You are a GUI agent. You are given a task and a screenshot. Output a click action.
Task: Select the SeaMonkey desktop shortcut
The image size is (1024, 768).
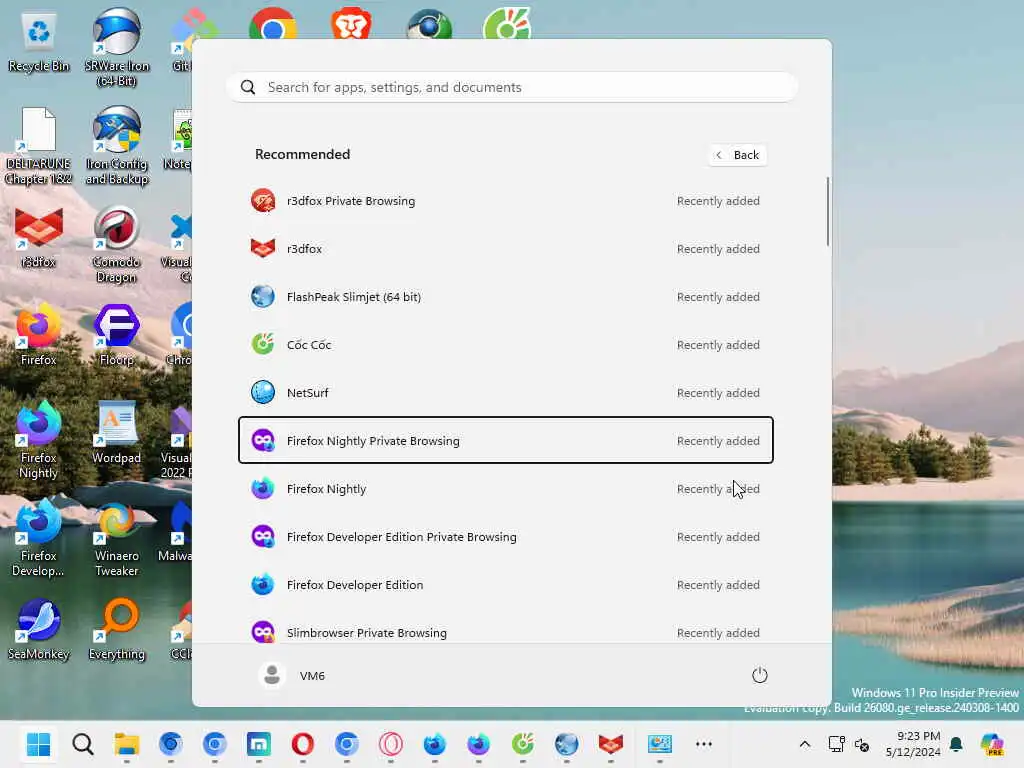pyautogui.click(x=39, y=630)
